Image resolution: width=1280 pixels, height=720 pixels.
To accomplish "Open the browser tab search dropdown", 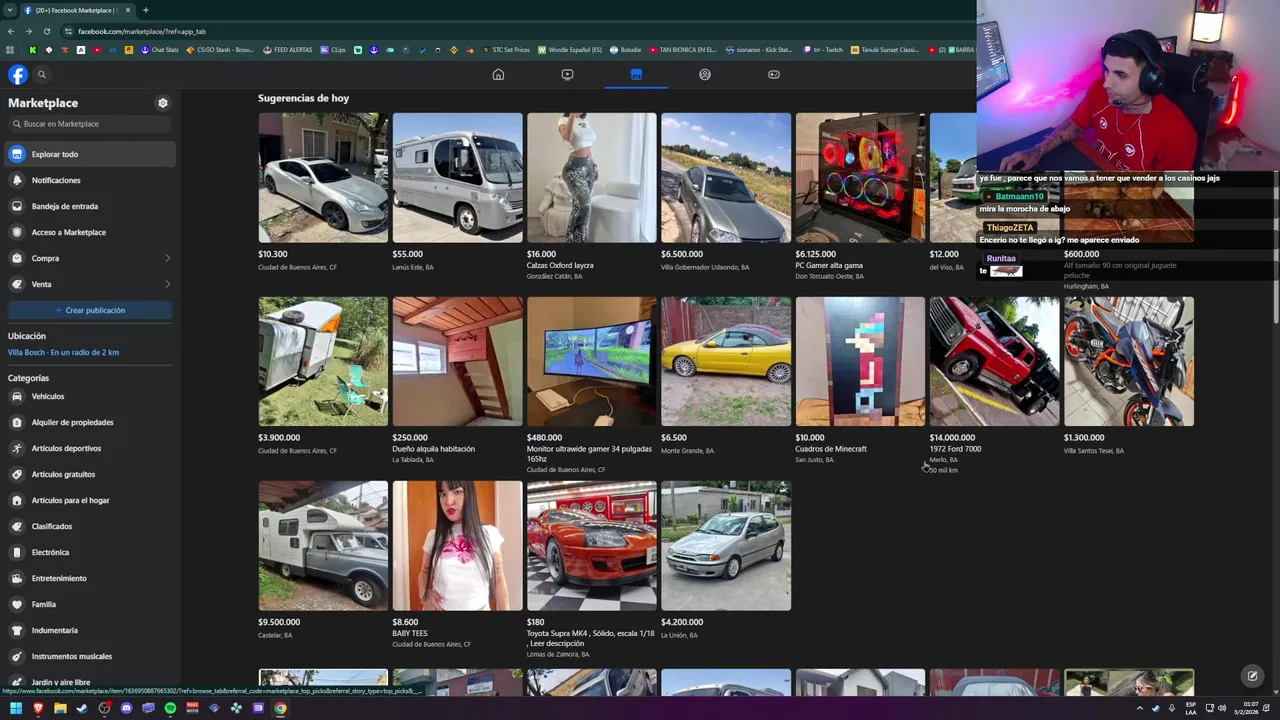I will click(x=10, y=10).
